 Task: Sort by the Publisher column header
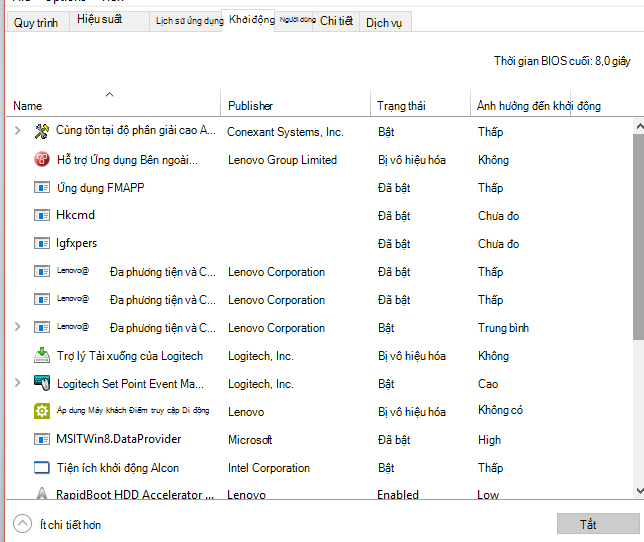(x=295, y=103)
